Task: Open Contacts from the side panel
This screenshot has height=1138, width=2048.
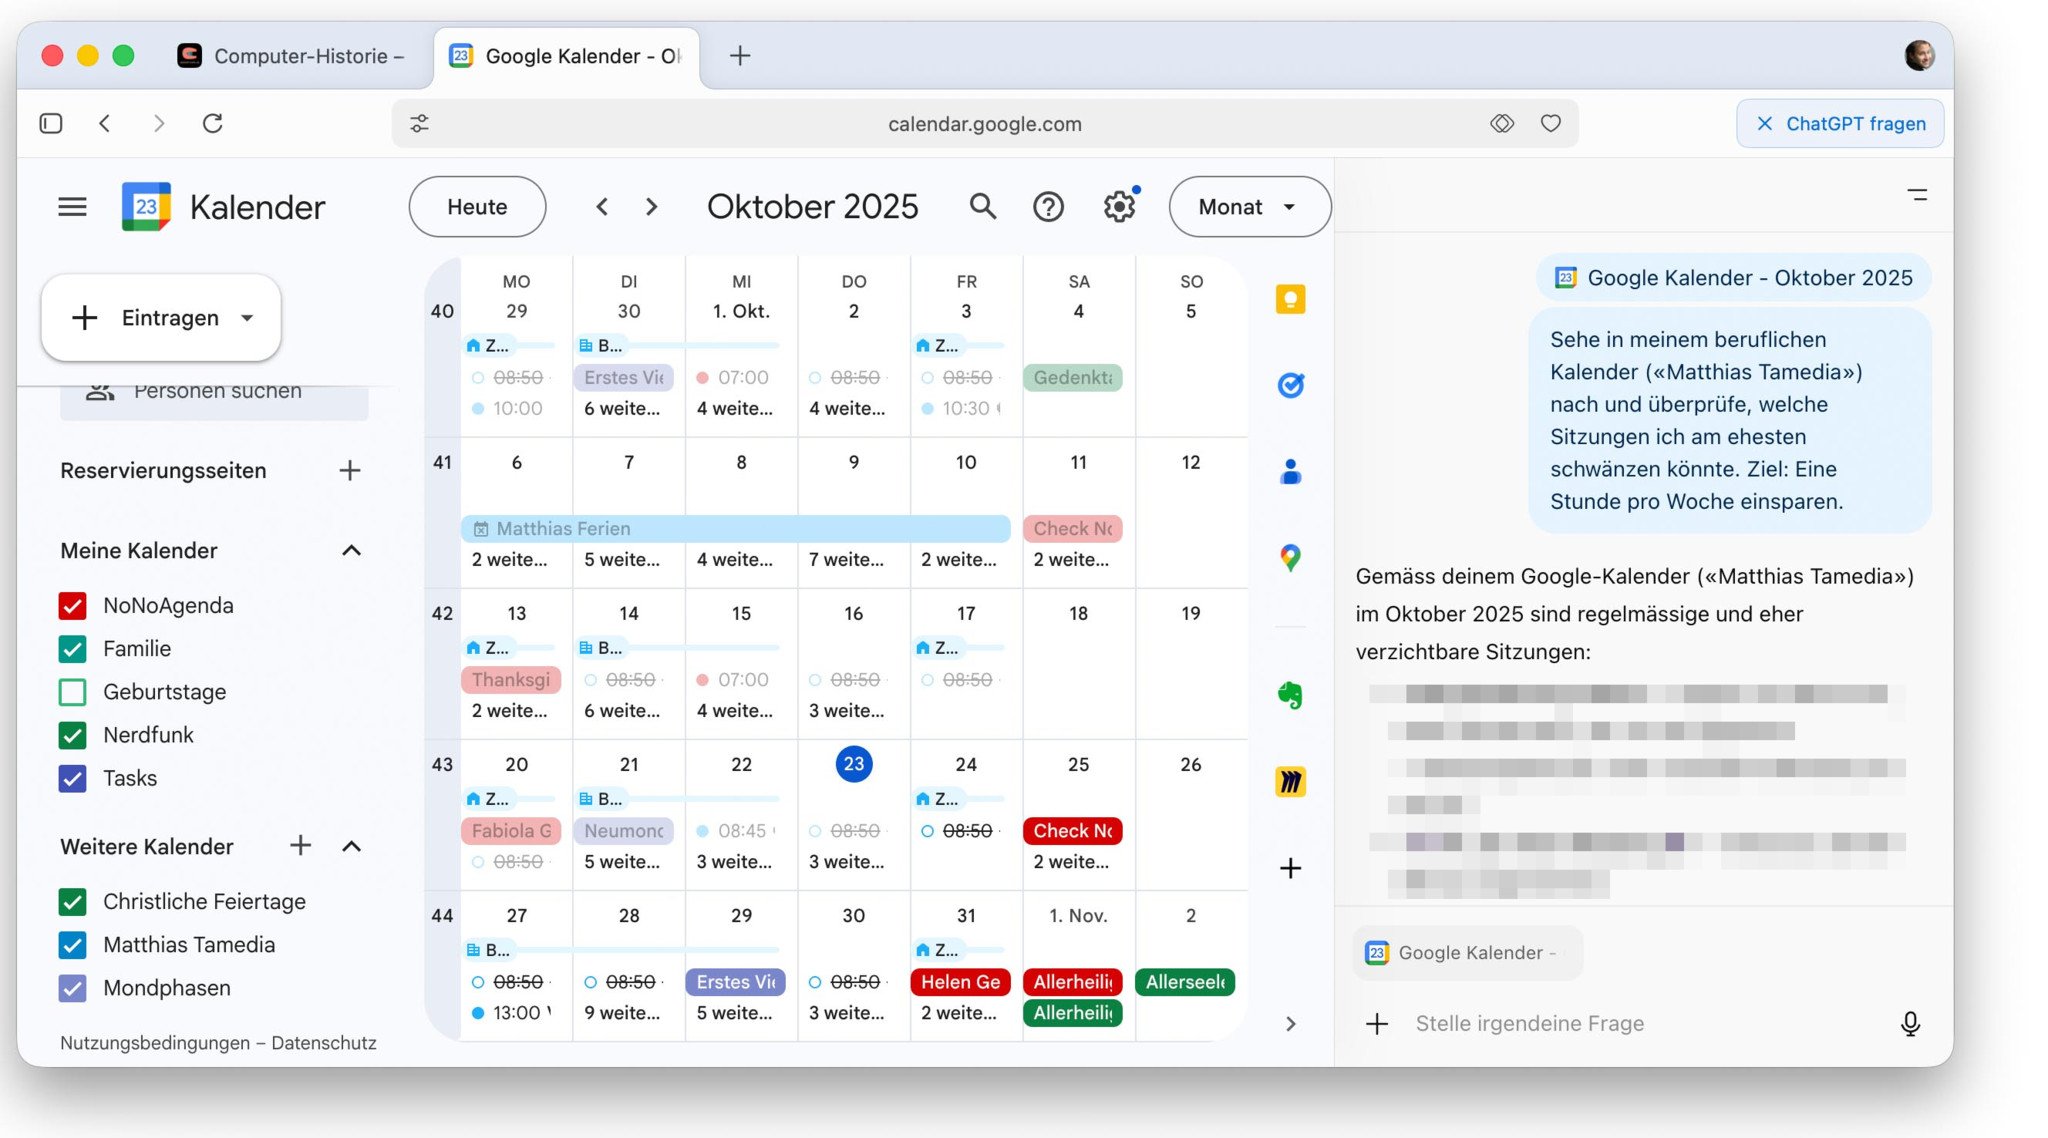Action: (x=1290, y=471)
